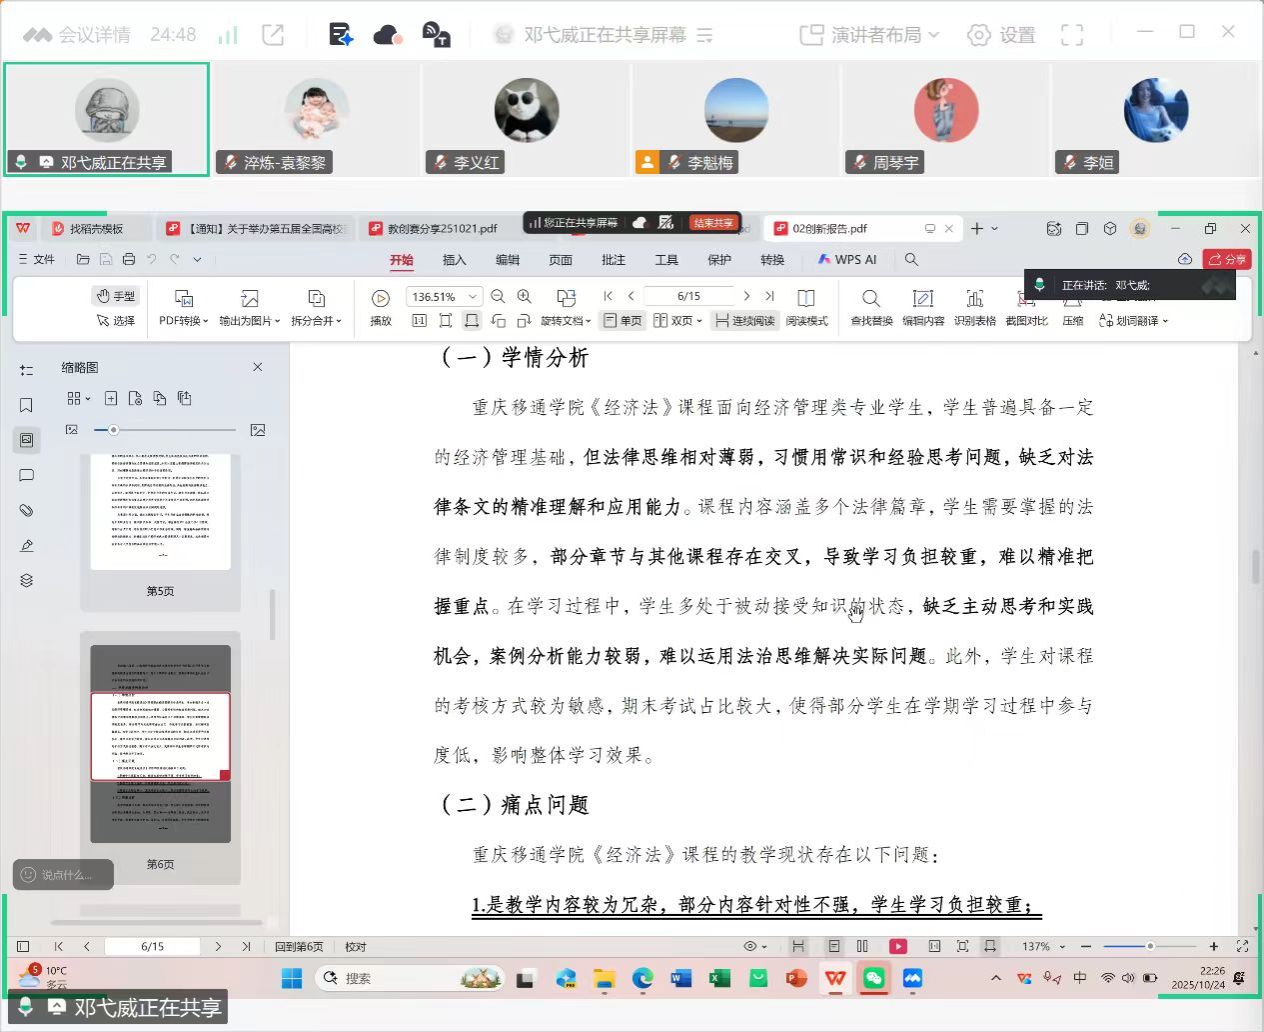Click the 识别表格 table recognition icon
The image size is (1264, 1032).
pos(974,299)
